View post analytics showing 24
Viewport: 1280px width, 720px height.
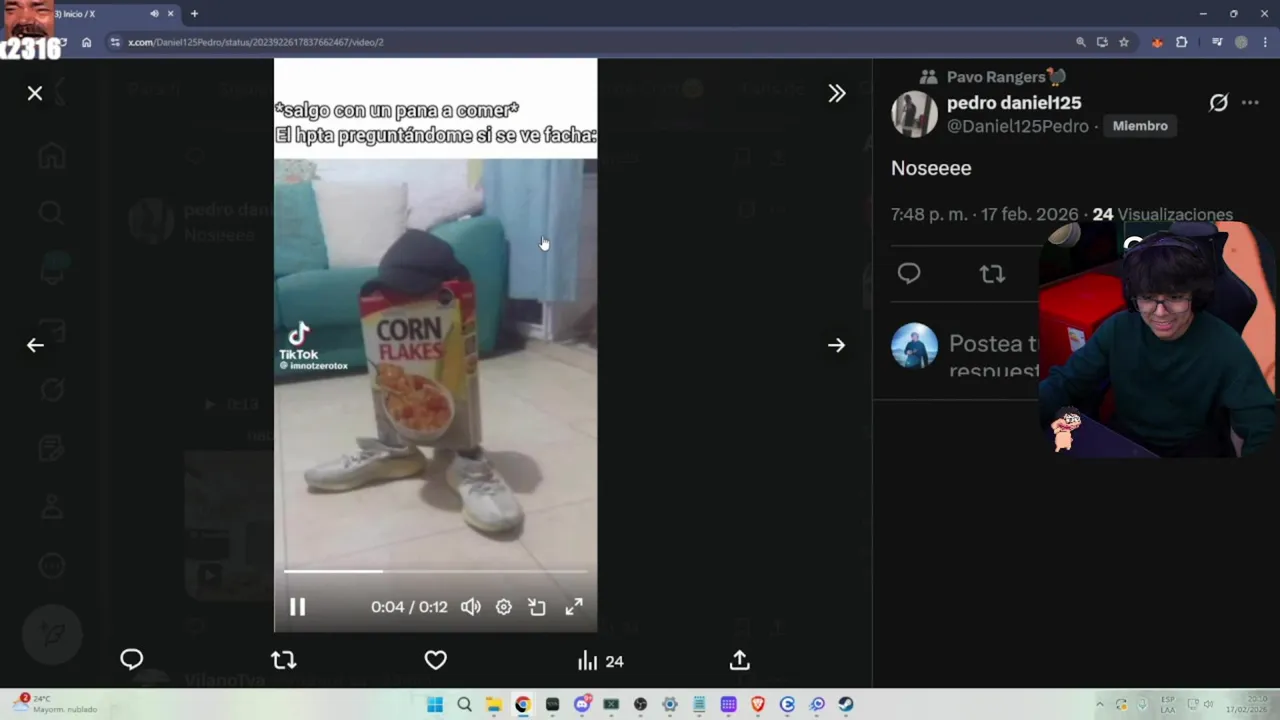tap(600, 661)
